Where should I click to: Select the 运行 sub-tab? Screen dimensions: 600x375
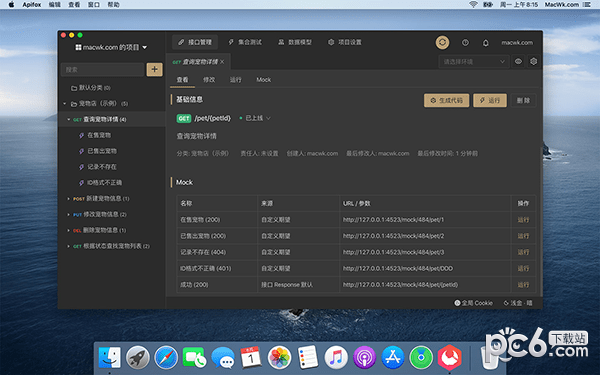(x=235, y=80)
